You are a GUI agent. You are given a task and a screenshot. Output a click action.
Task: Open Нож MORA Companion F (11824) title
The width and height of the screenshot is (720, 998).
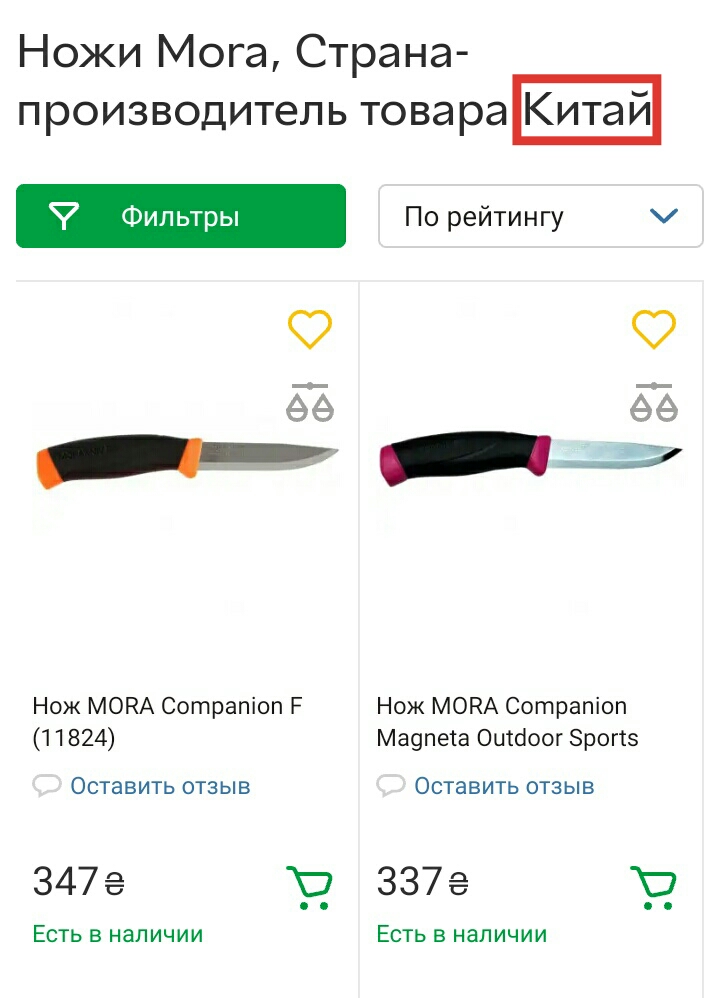[x=167, y=722]
